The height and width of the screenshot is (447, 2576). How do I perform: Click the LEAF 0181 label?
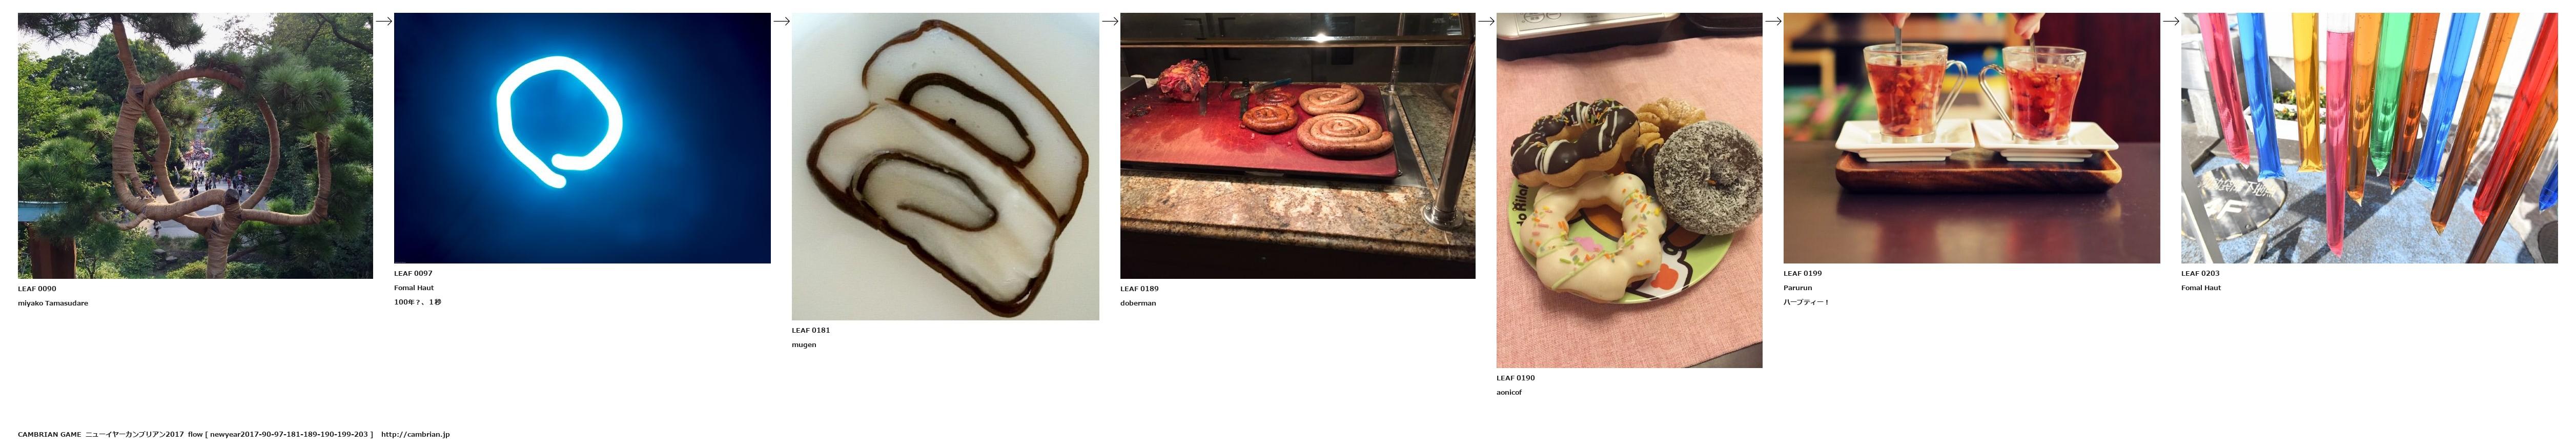click(811, 330)
